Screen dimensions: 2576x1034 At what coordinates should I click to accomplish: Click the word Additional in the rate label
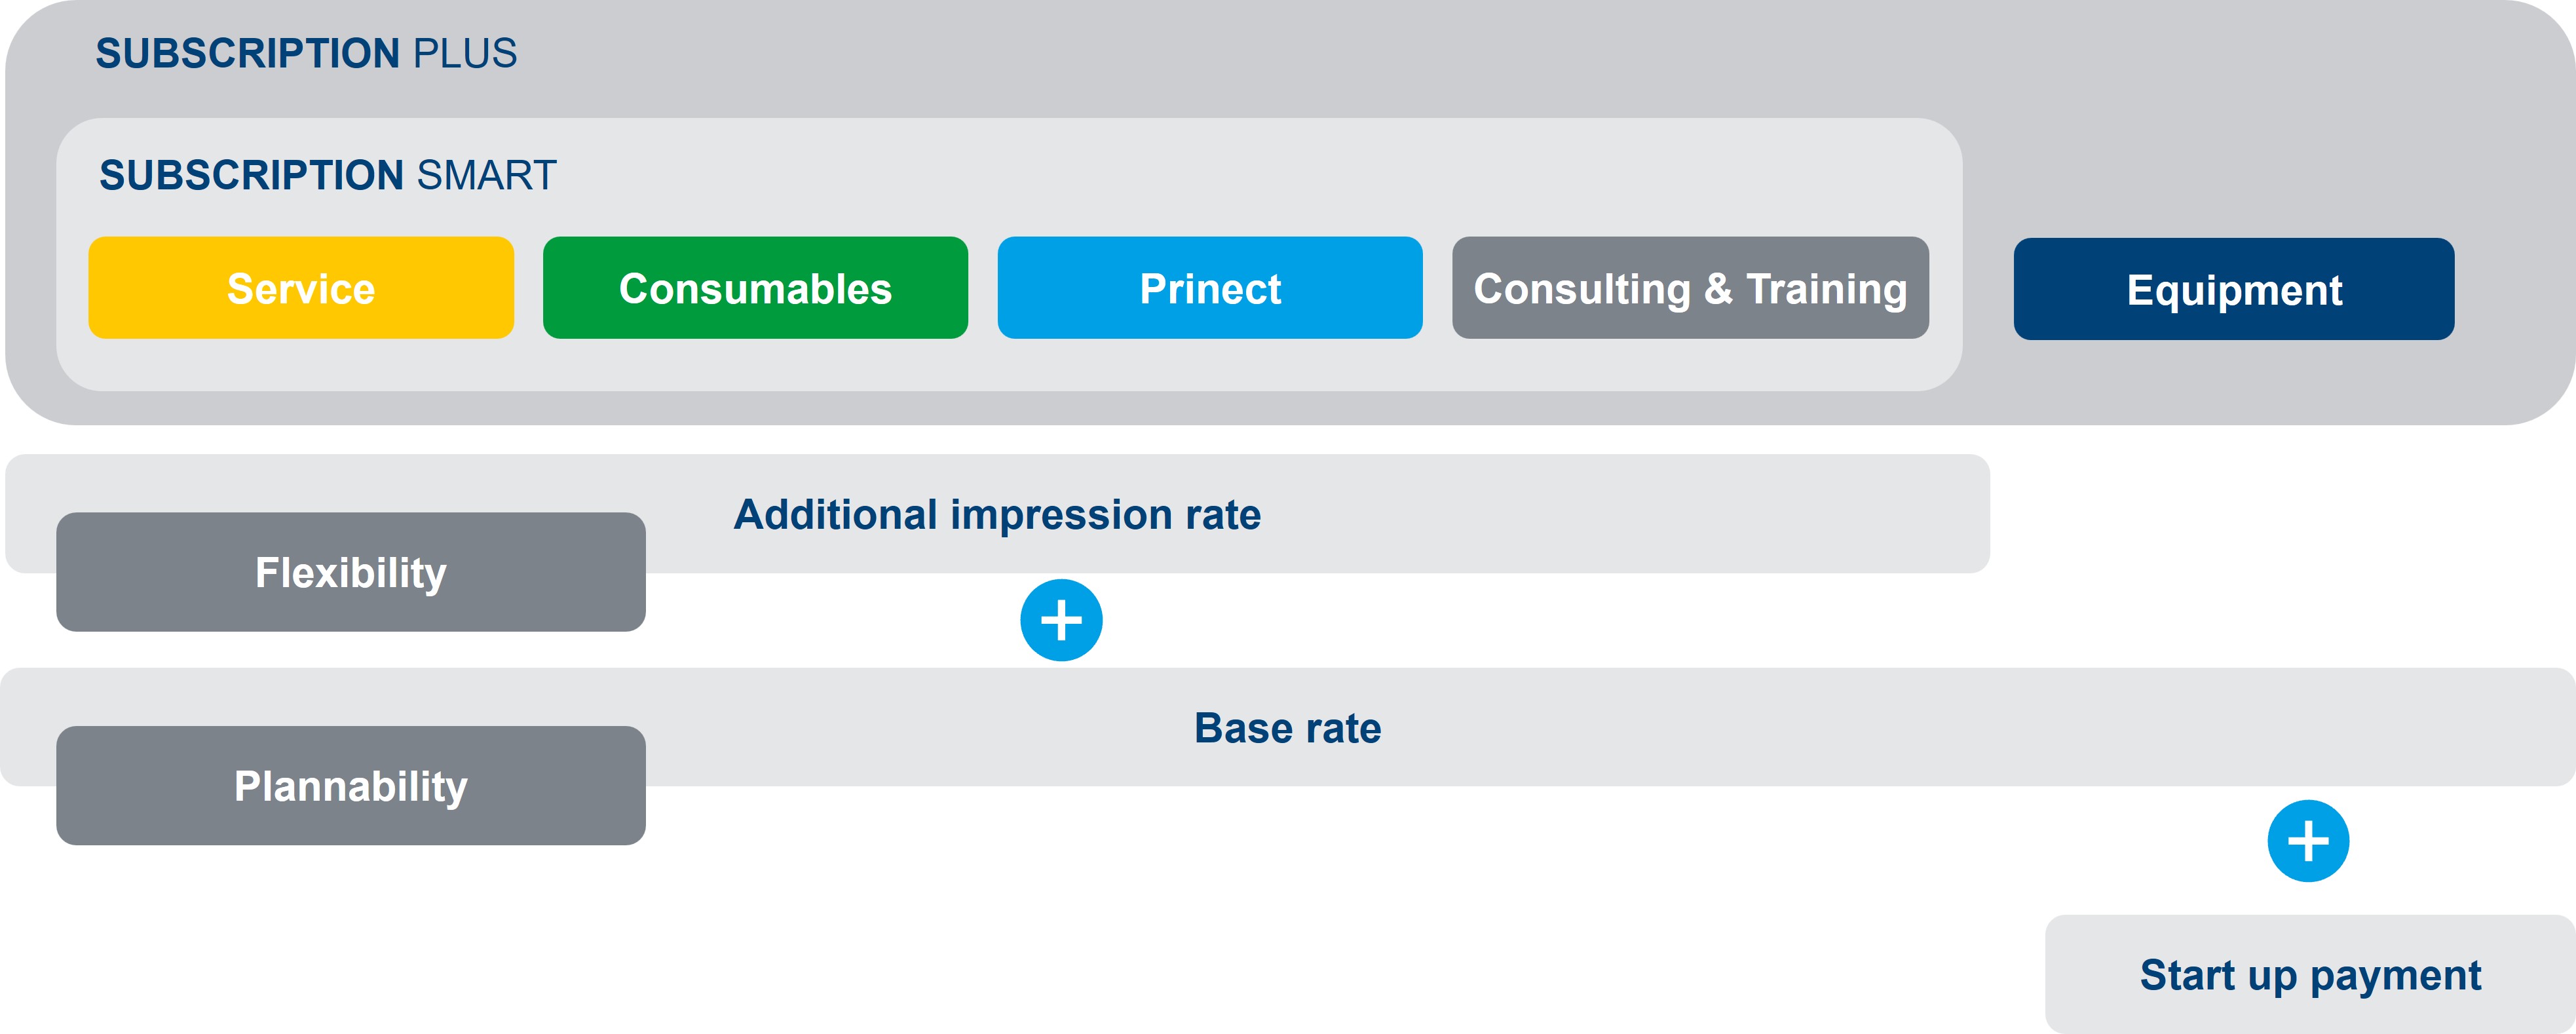point(836,514)
